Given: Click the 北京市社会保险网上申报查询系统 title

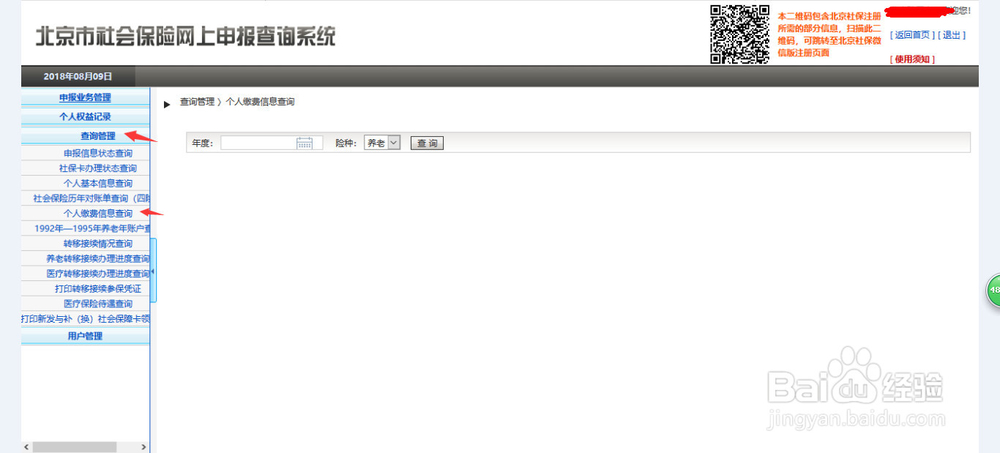Looking at the screenshot, I should point(185,36).
